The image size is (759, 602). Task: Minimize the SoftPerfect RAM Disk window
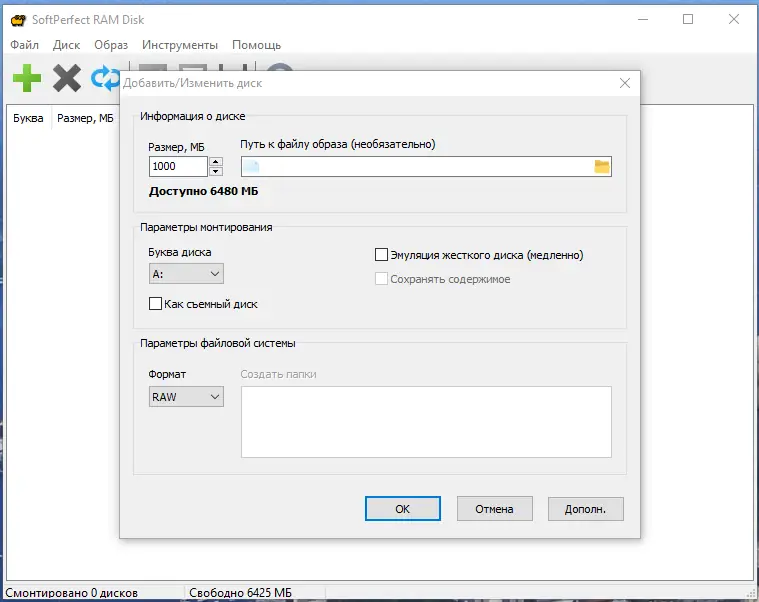coord(643,19)
